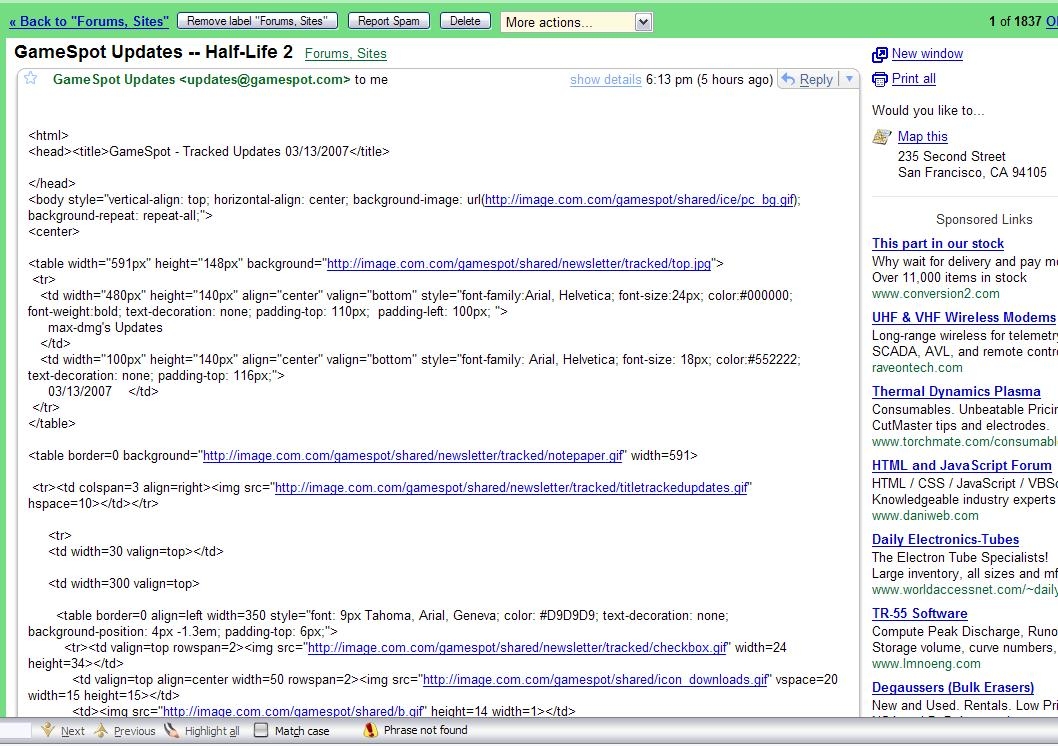Screen dimensions: 1058x746
Task: Click the map icon beside Map this
Action: pyautogui.click(x=882, y=137)
